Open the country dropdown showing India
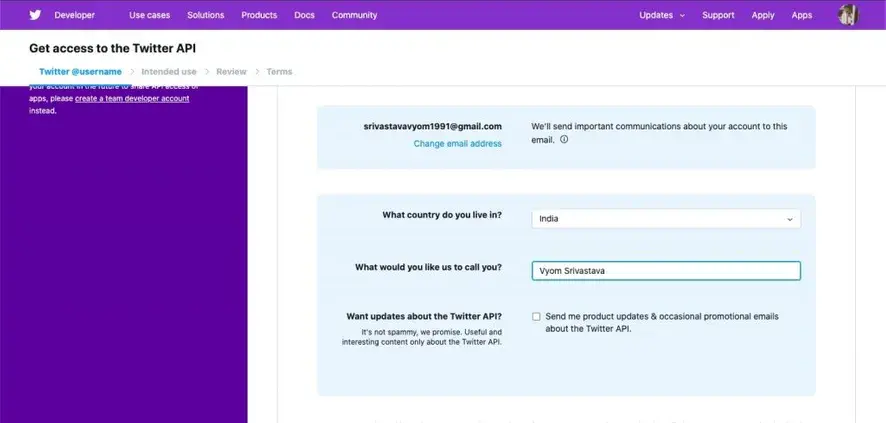Screen dimensions: 886x423 666,219
